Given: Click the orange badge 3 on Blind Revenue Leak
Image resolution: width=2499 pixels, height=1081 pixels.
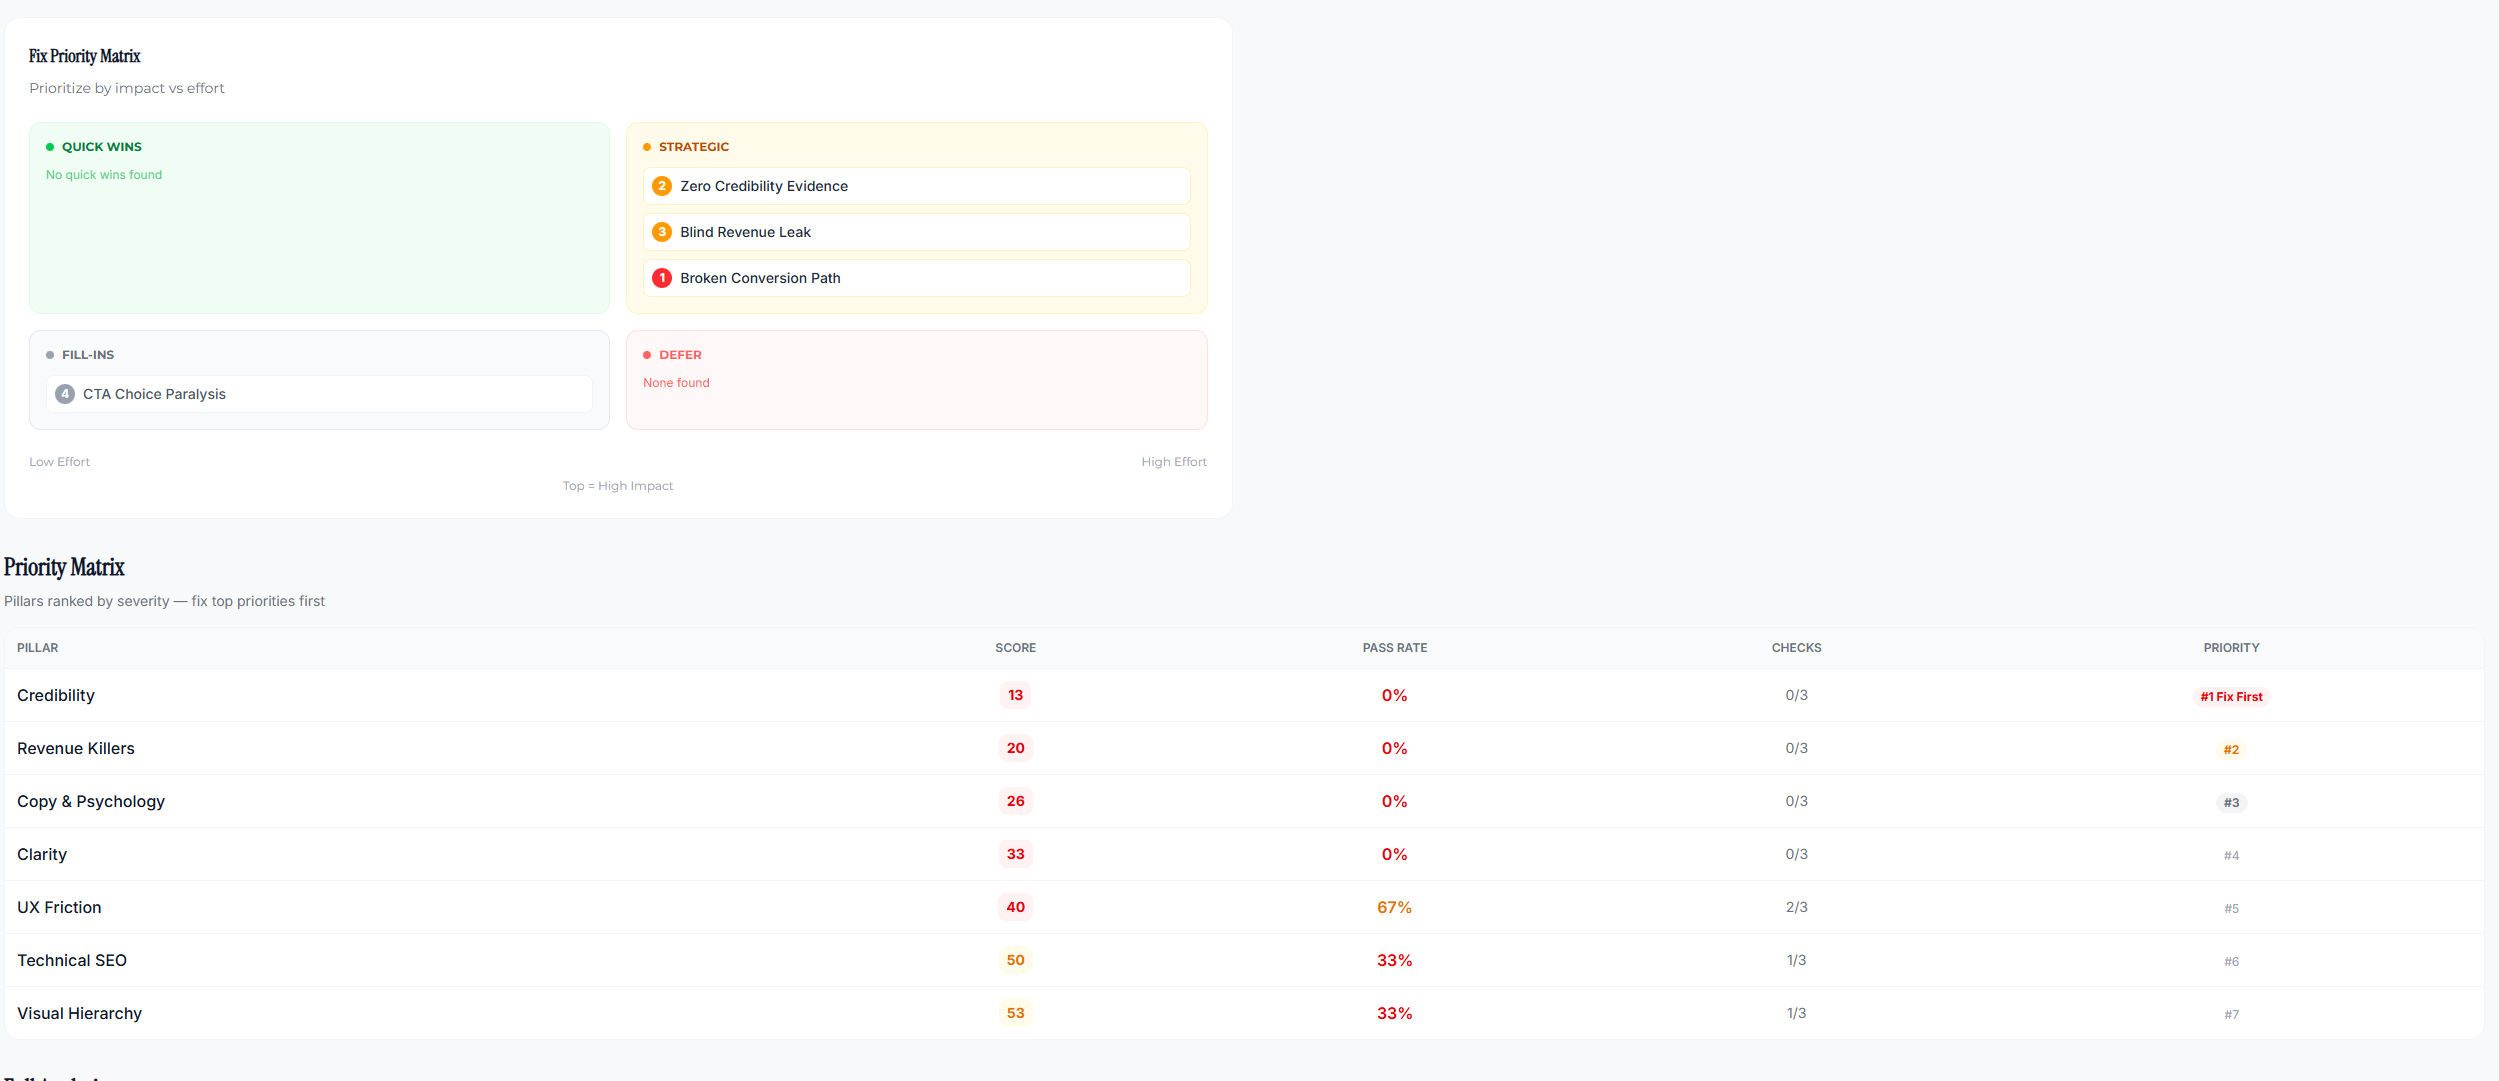Looking at the screenshot, I should point(661,231).
